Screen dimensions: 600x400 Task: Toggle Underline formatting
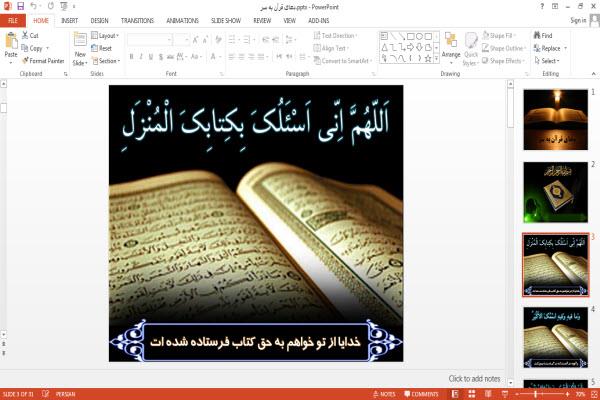[151, 57]
